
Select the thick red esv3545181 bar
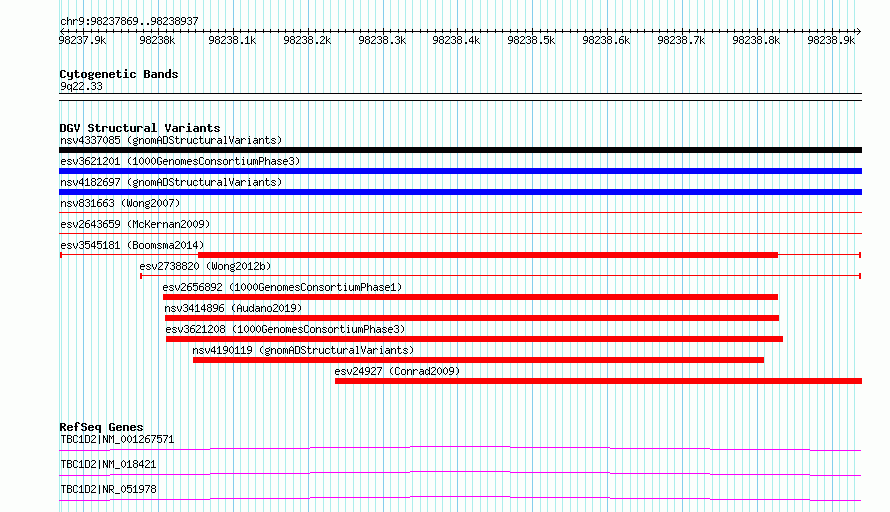click(x=488, y=255)
